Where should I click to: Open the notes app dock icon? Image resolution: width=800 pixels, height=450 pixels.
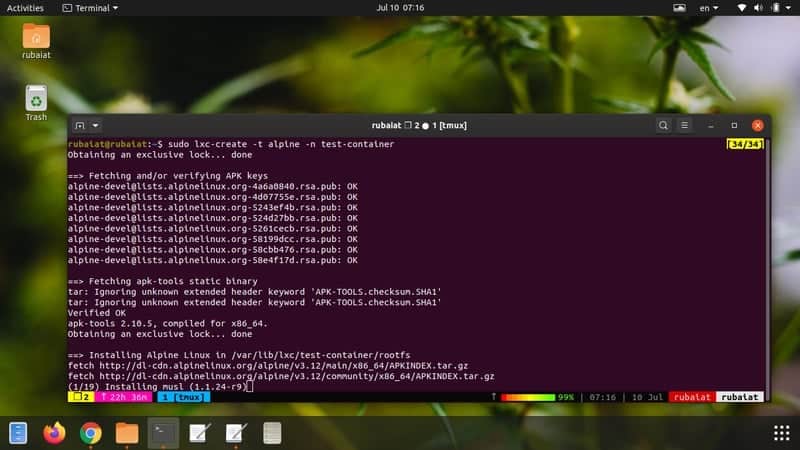click(x=272, y=433)
